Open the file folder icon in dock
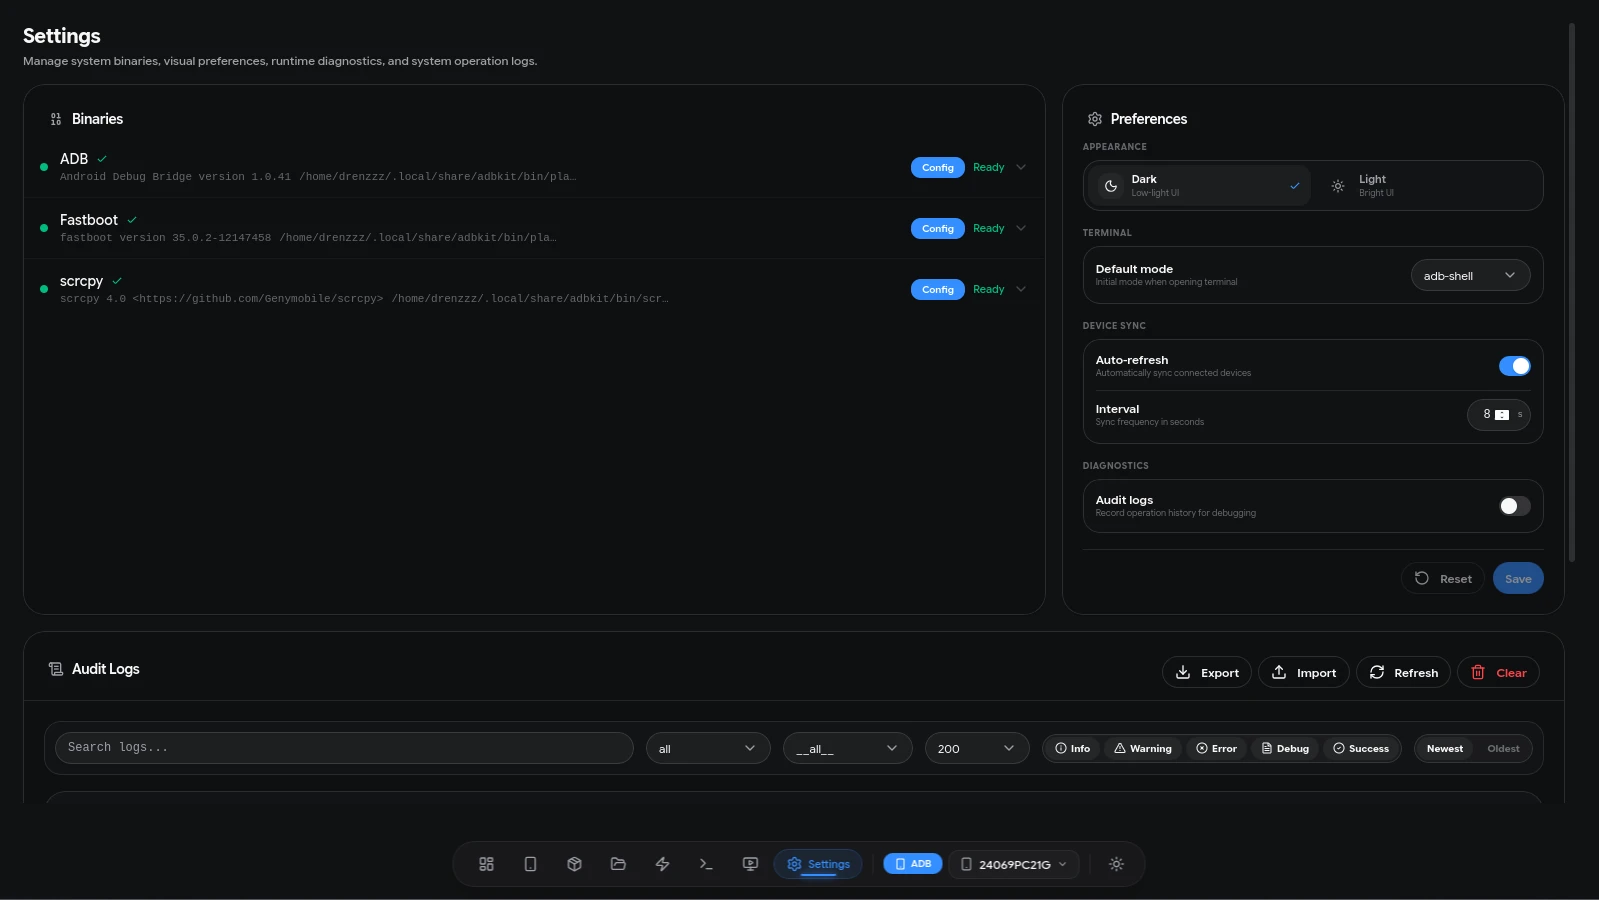The height and width of the screenshot is (900, 1599). click(618, 864)
